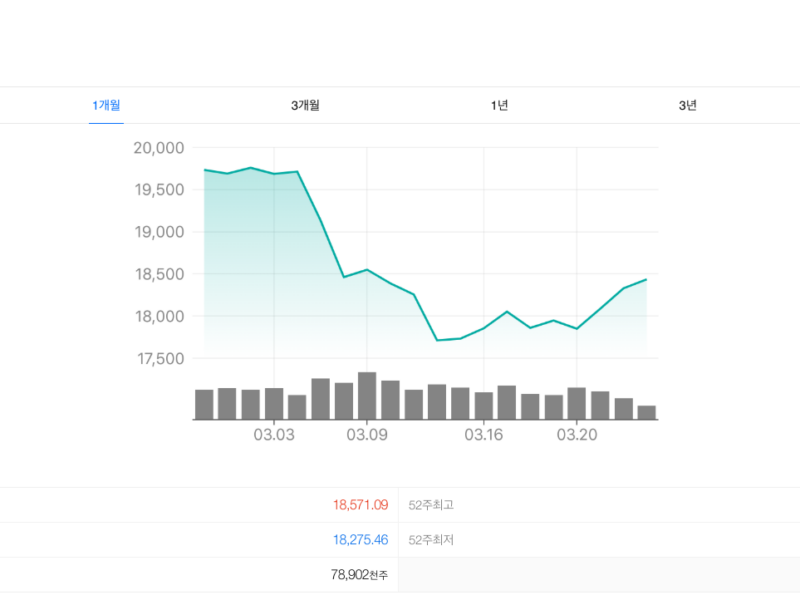Select the blue 18,275.46 value
Viewport: 800px width, 600px height.
360,540
